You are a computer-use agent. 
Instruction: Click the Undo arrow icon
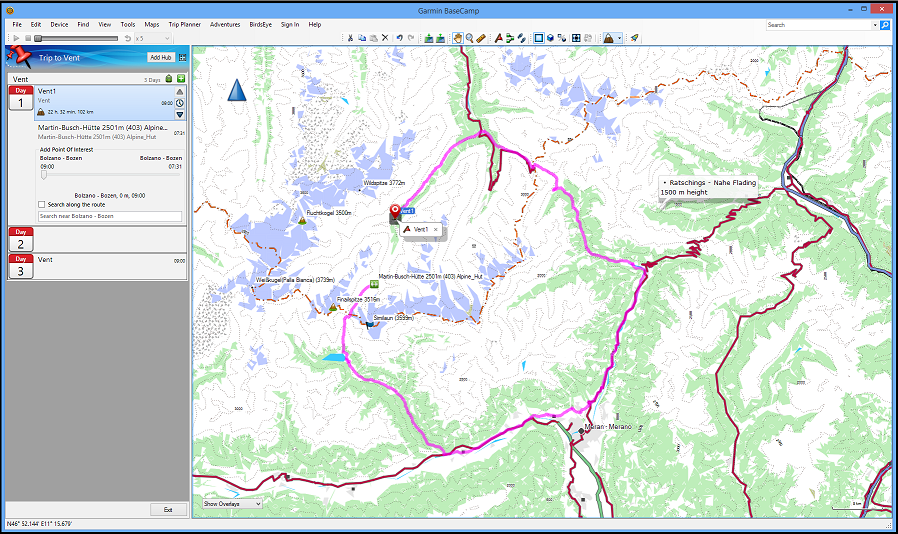(400, 38)
